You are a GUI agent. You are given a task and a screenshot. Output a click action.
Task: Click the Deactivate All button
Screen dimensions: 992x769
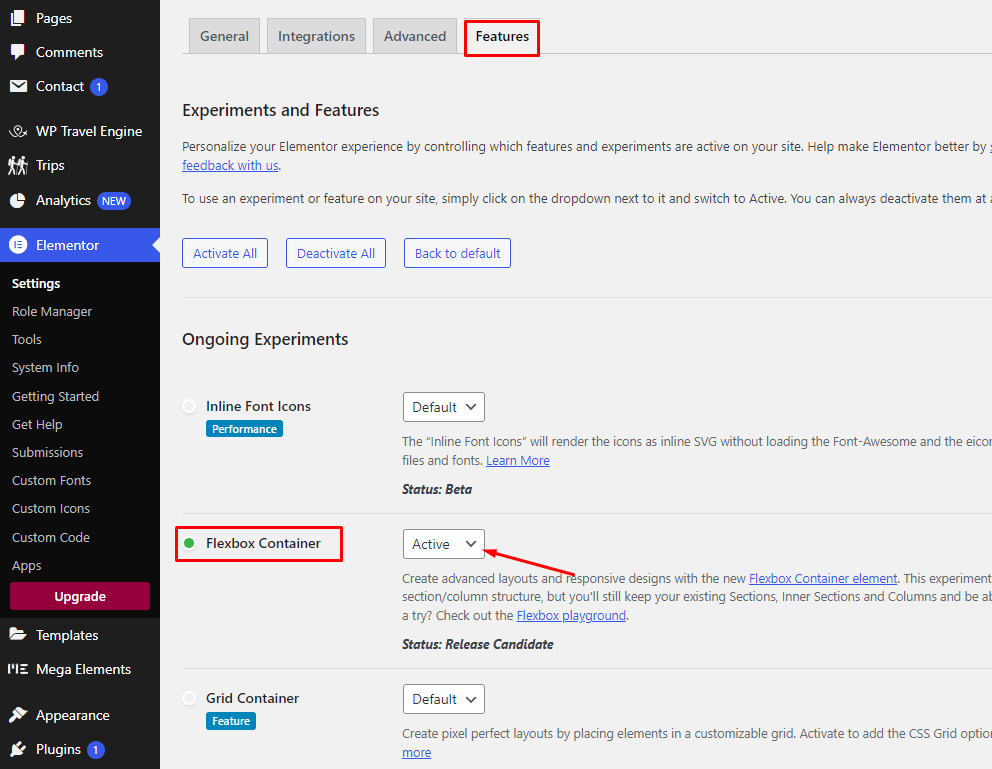pyautogui.click(x=336, y=253)
